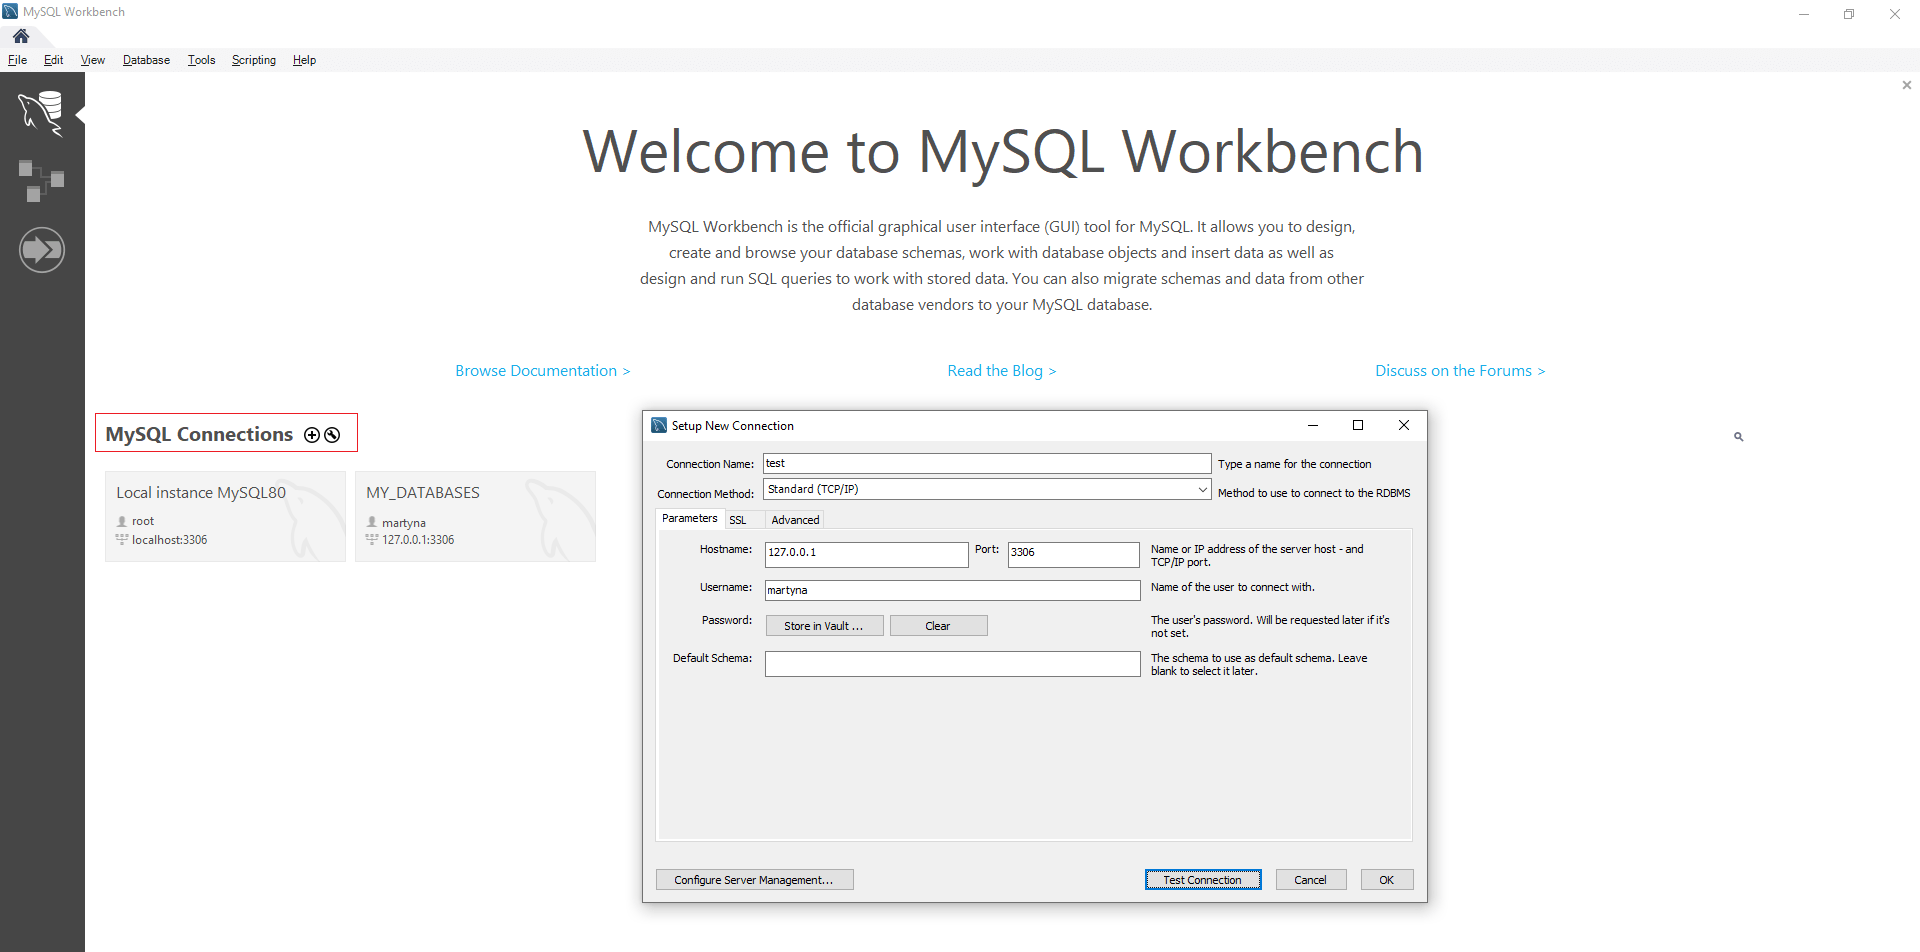Switch to the Advanced tab

[794, 520]
